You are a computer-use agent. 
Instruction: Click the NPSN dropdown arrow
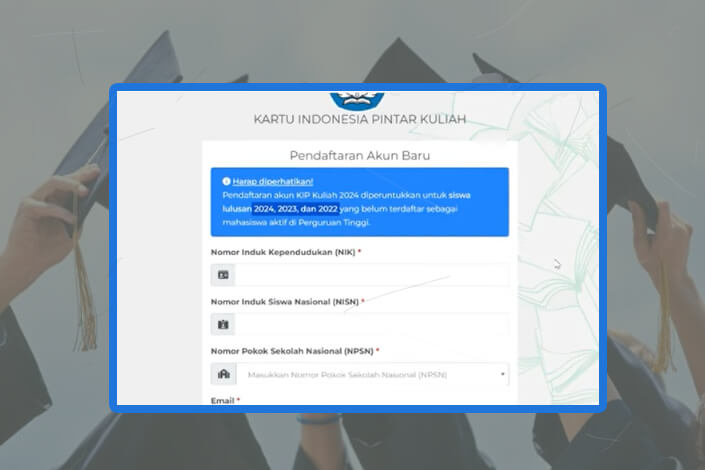pos(502,374)
